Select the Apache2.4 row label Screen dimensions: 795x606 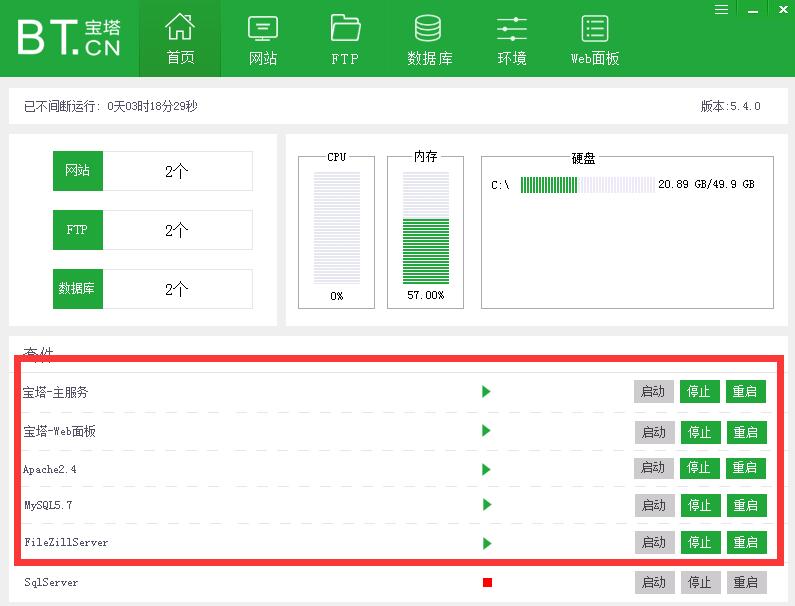click(50, 470)
